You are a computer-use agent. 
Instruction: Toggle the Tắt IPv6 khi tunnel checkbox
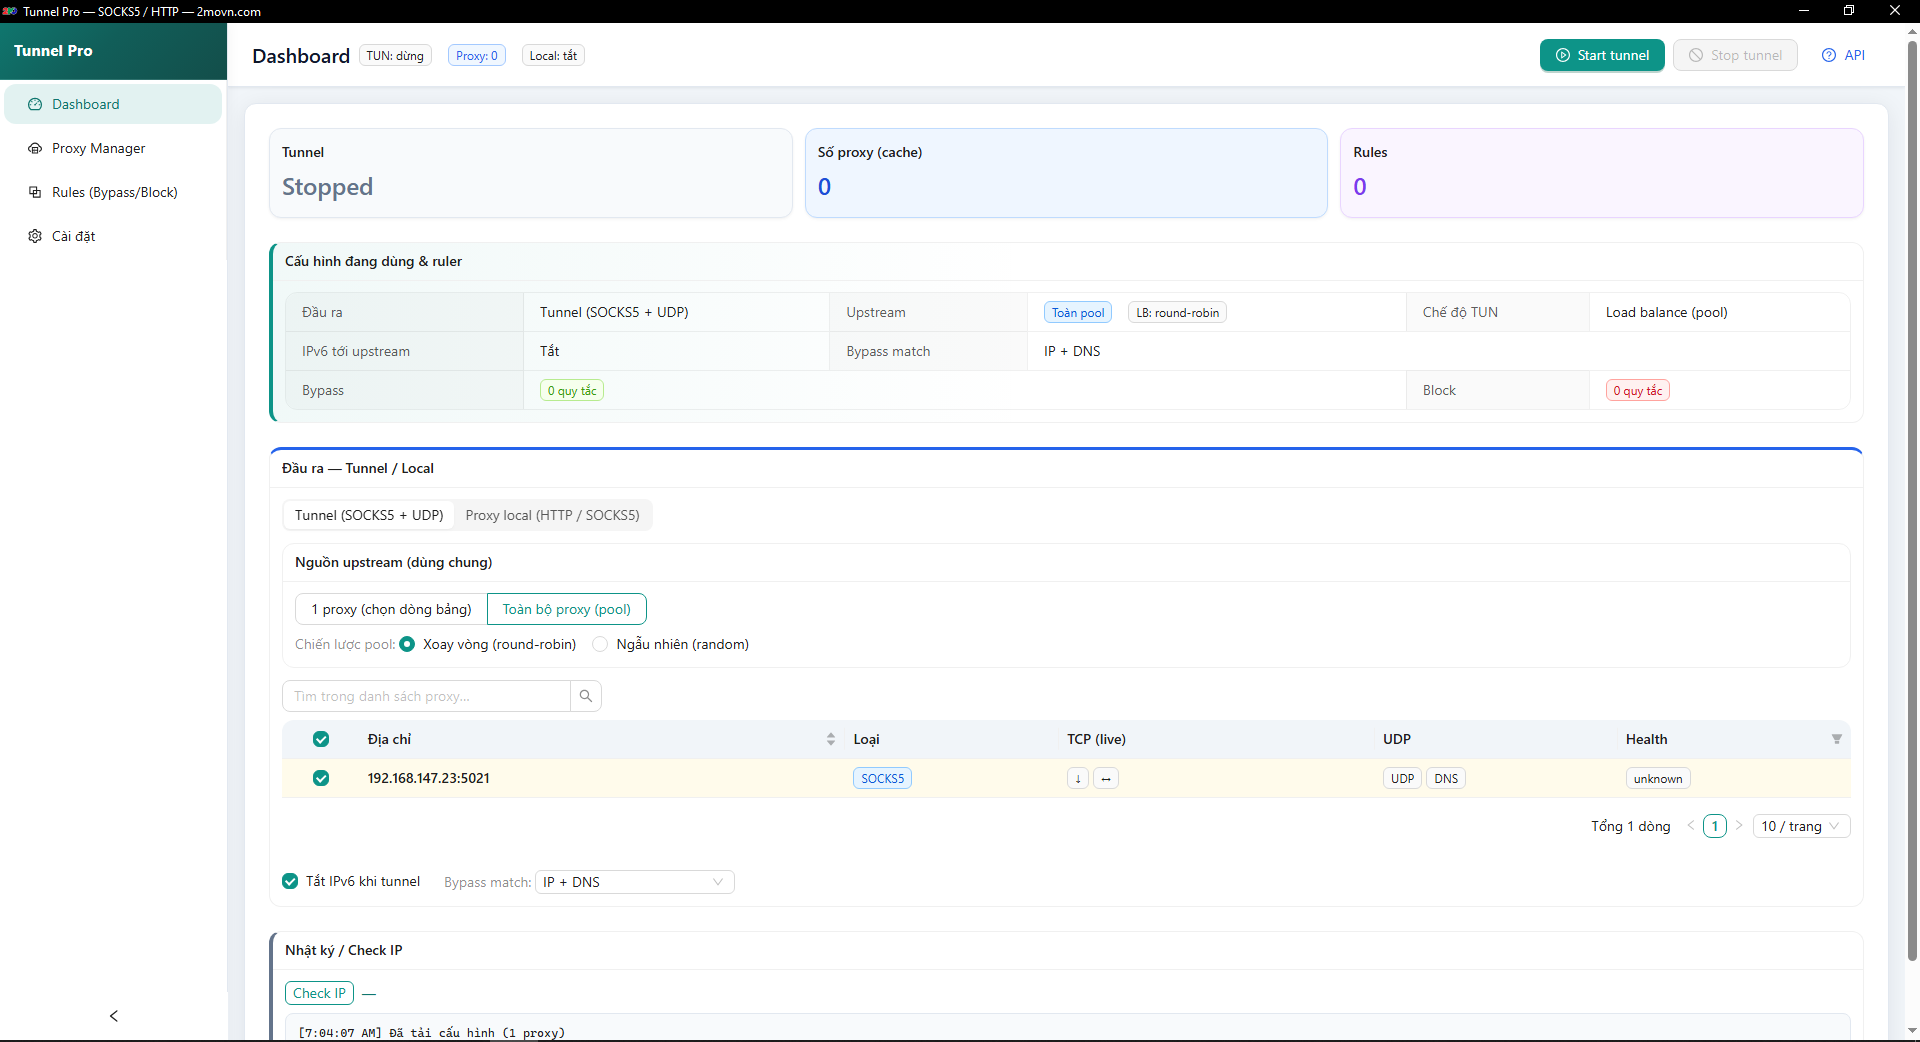[290, 881]
